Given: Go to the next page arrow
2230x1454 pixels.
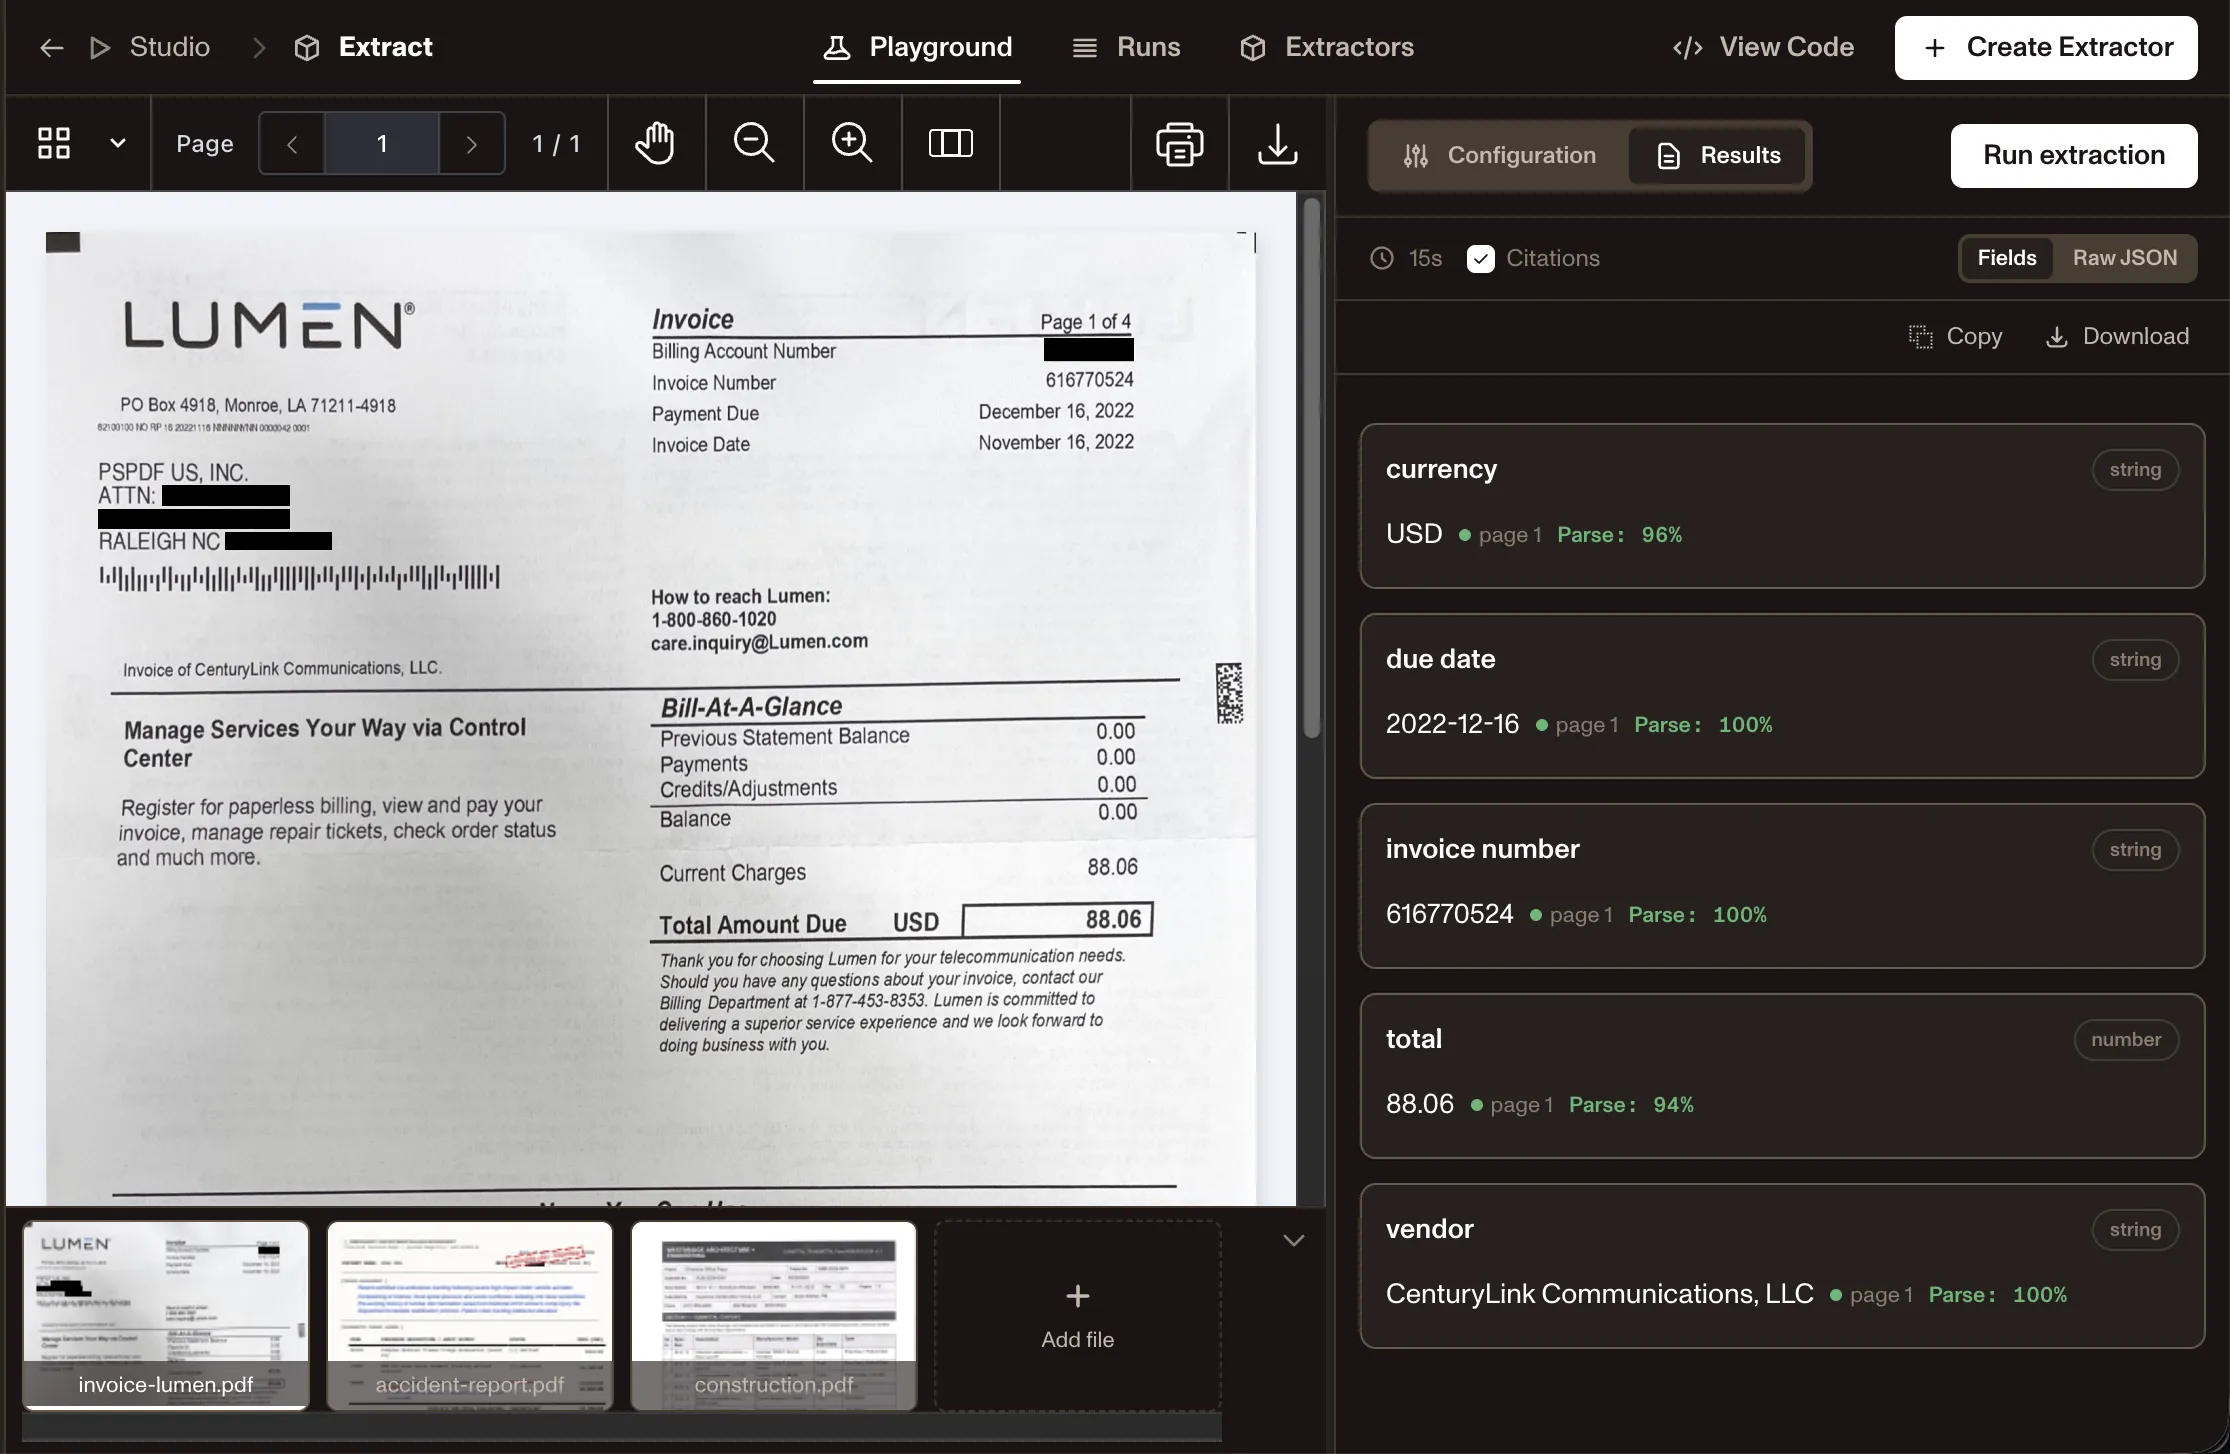Looking at the screenshot, I should pos(472,144).
